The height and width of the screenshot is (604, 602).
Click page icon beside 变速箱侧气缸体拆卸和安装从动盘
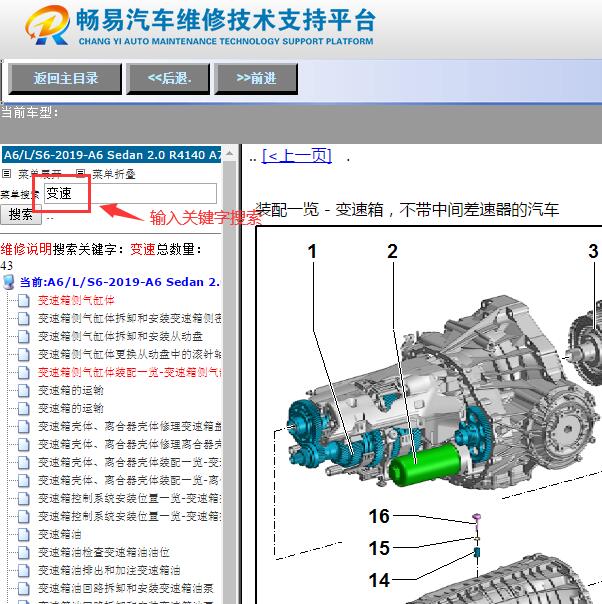[x=23, y=336]
